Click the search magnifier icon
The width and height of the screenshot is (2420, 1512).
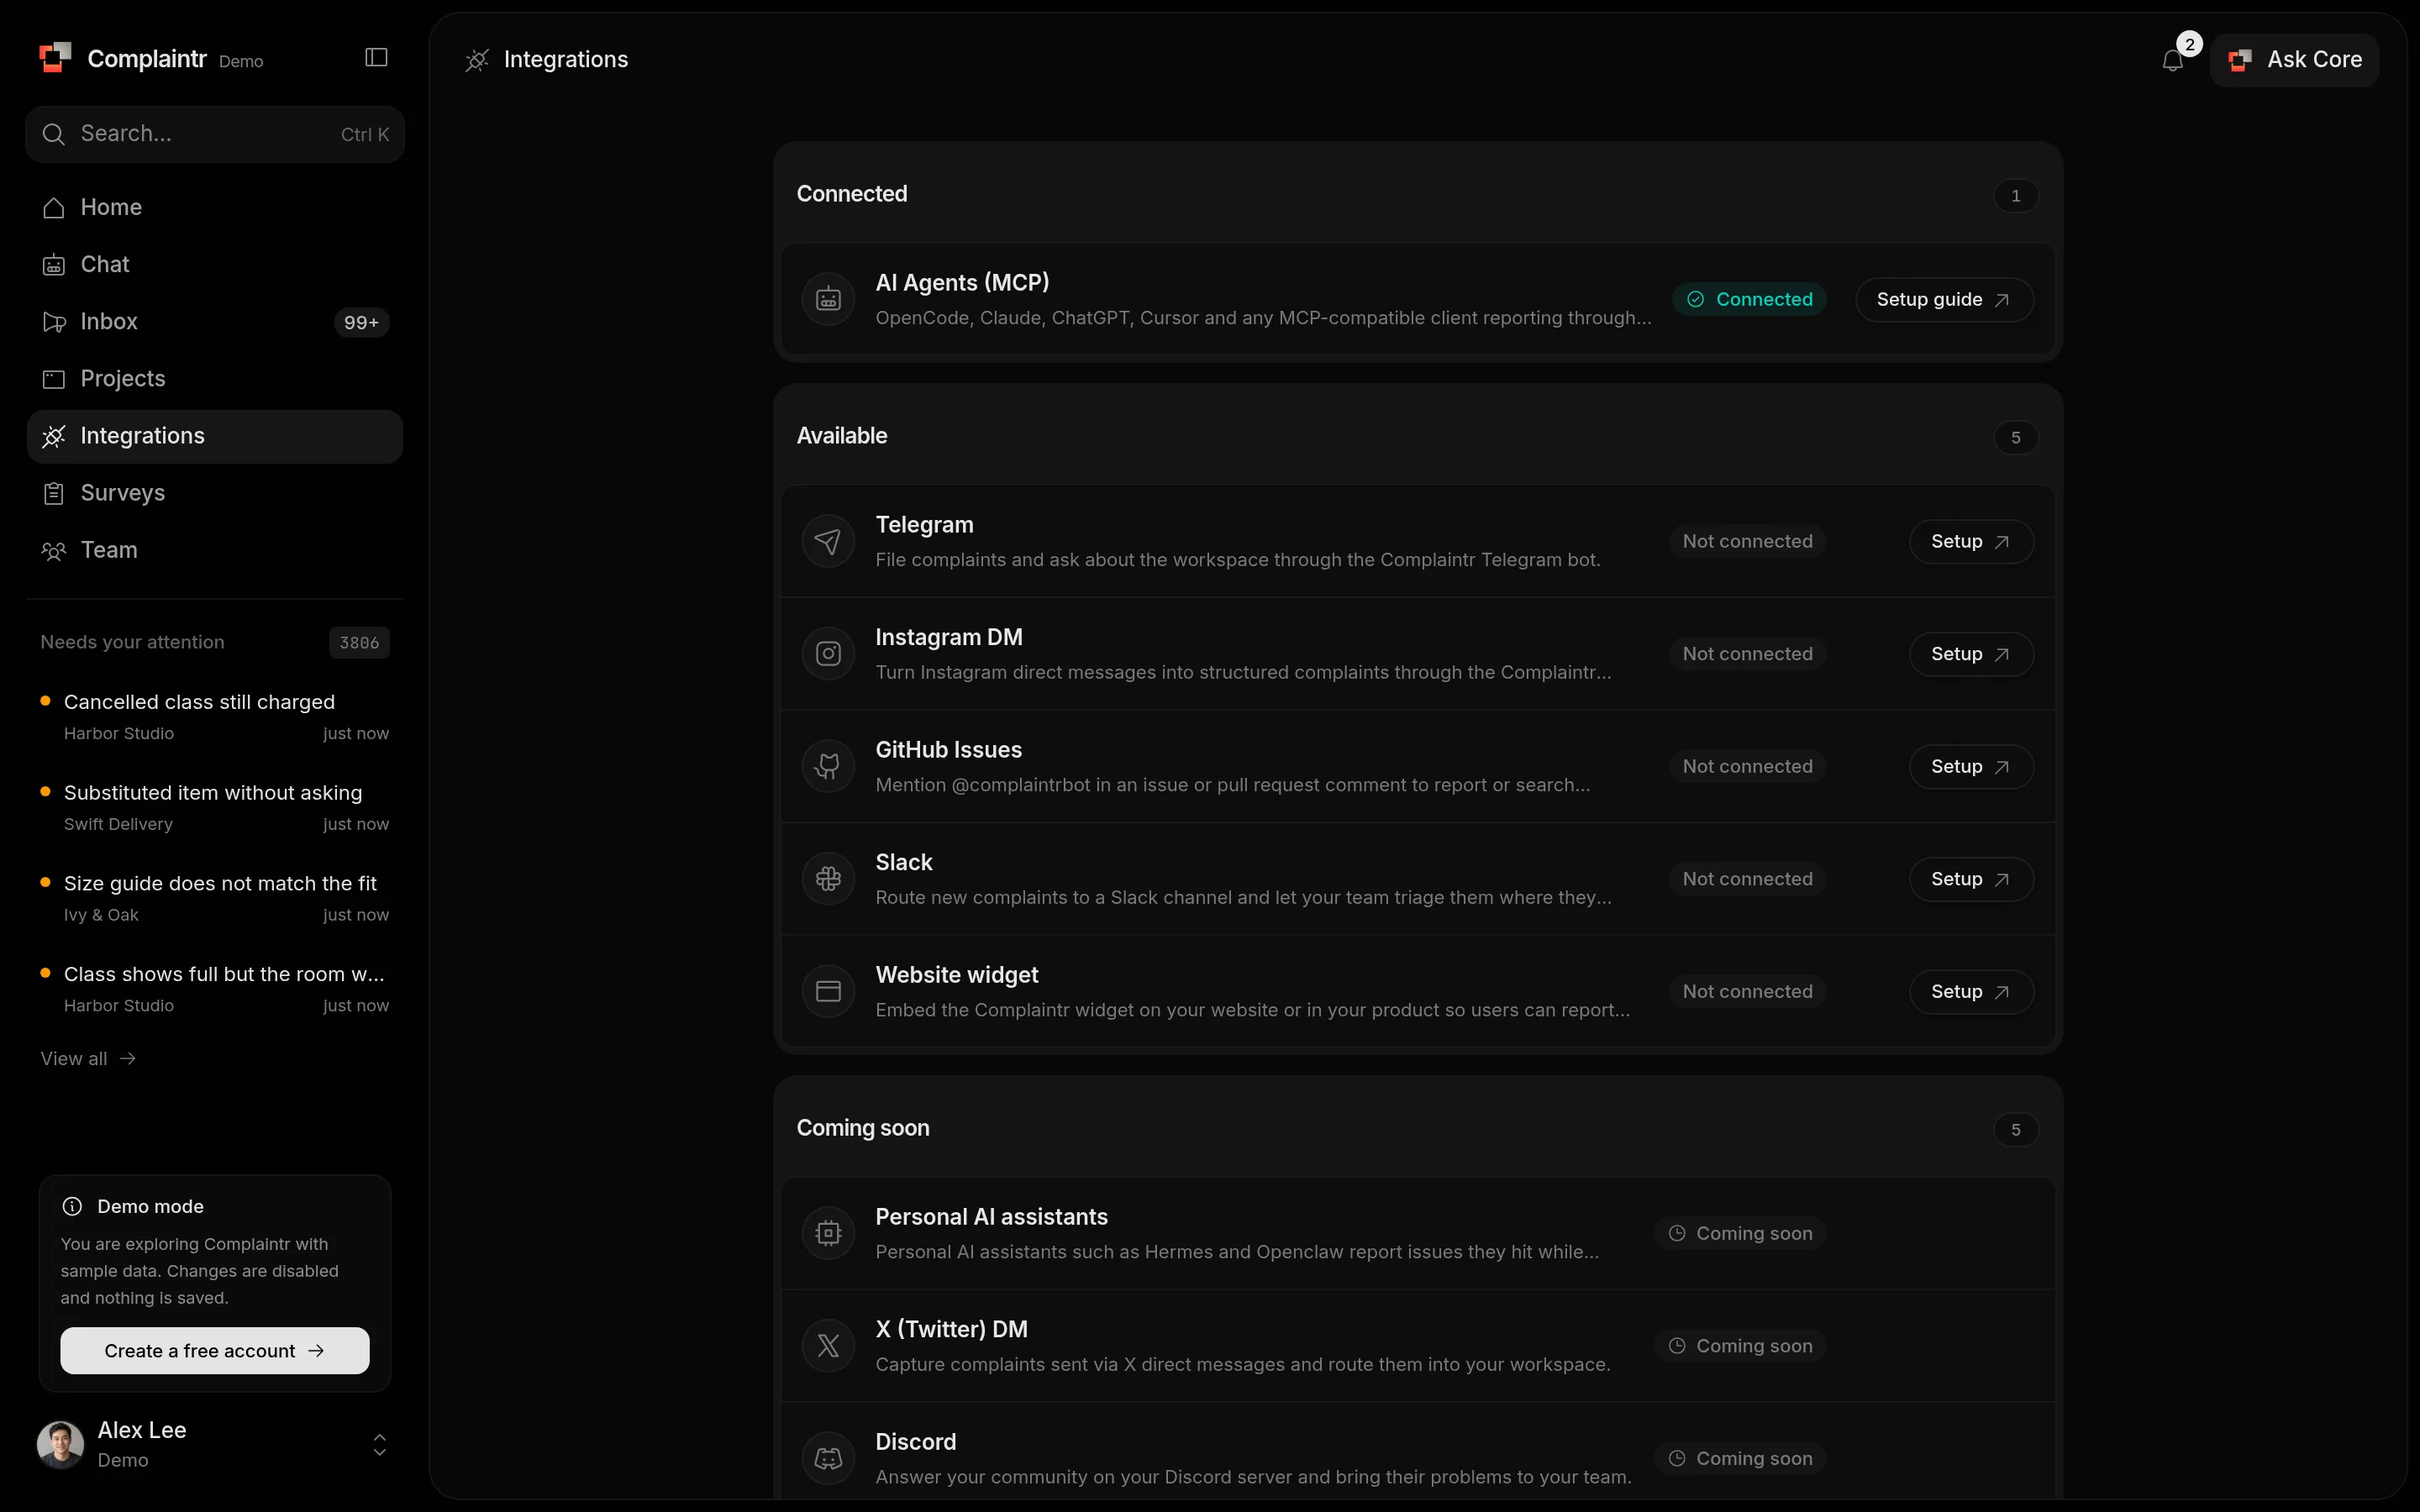(x=54, y=134)
